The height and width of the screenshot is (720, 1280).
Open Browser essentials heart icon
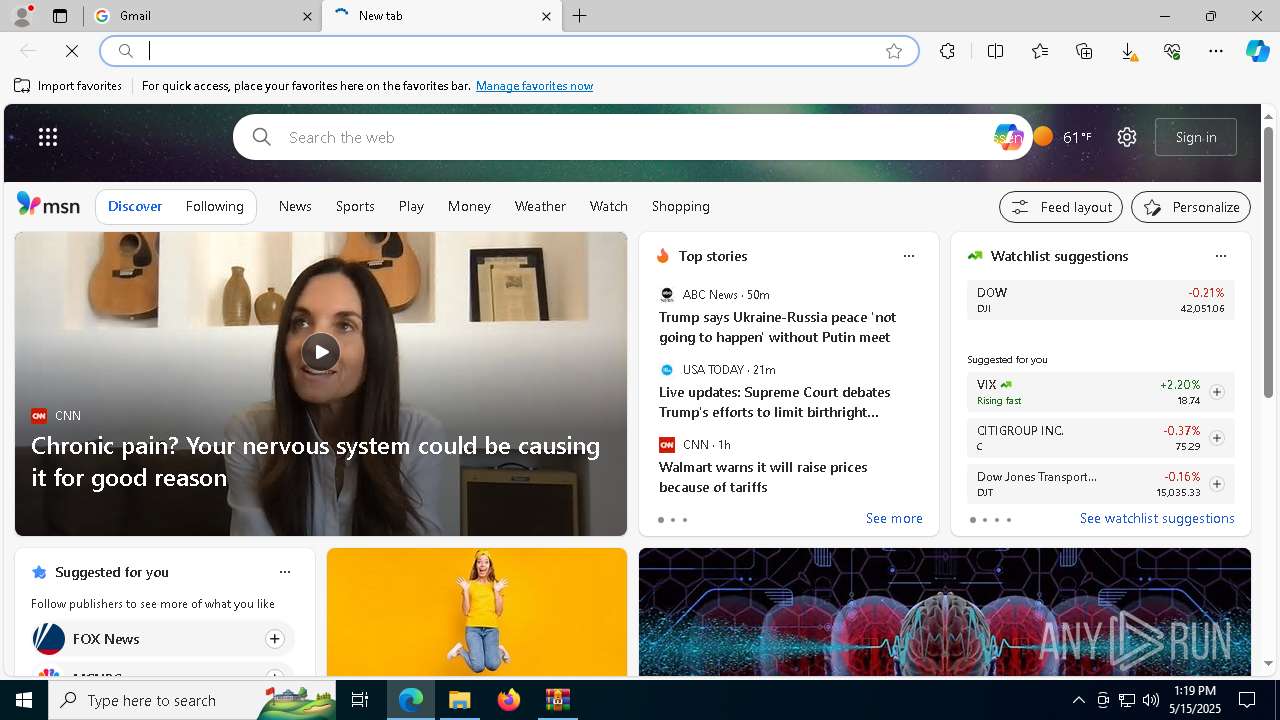pos(1172,51)
